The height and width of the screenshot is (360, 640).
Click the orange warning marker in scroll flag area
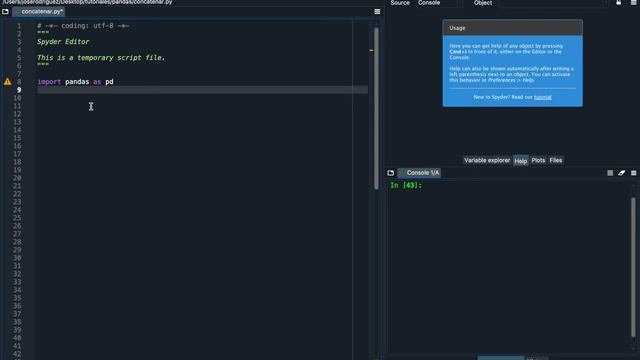pyautogui.click(x=371, y=50)
